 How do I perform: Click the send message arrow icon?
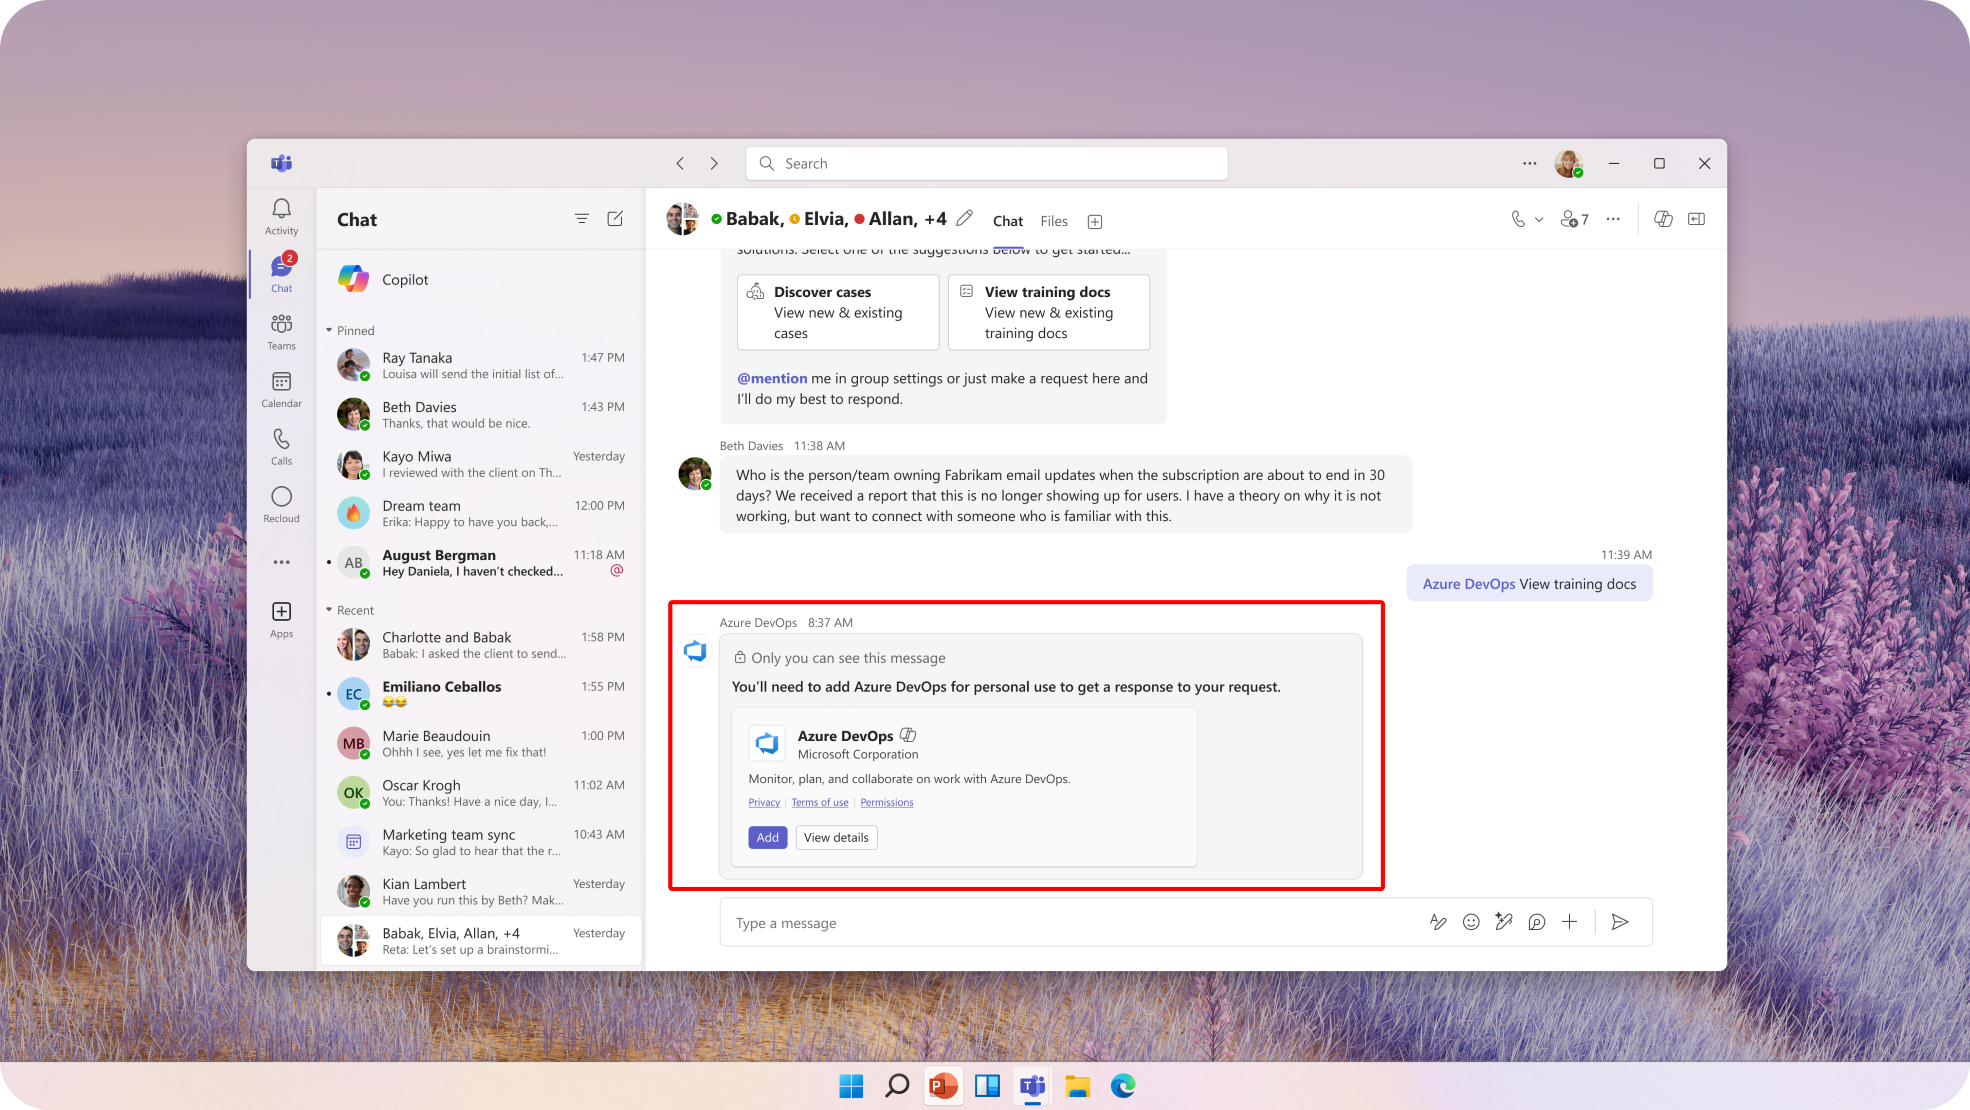point(1620,922)
